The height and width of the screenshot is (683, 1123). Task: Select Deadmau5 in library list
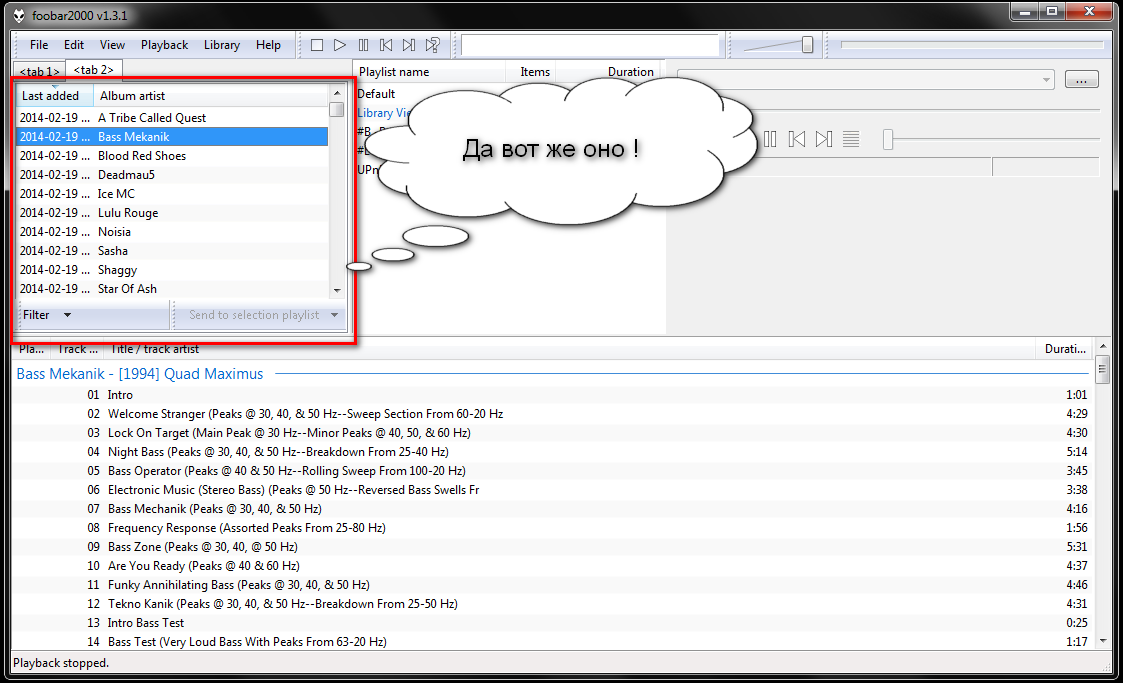pos(172,175)
